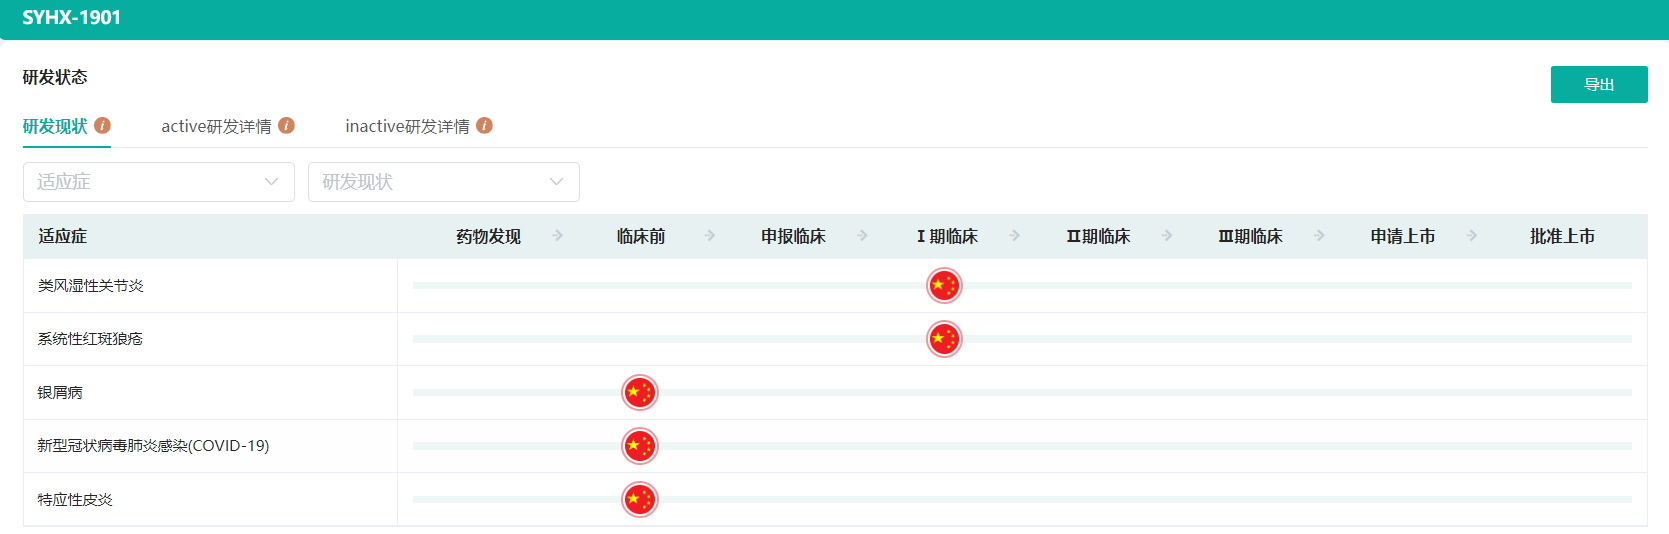Viewport: 1669px width, 534px height.
Task: Click arrow icon after 临床前 header
Action: point(710,236)
